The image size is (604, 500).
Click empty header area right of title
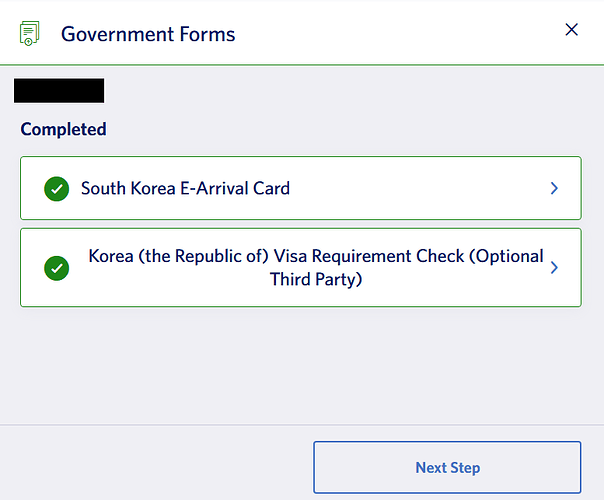[x=400, y=34]
